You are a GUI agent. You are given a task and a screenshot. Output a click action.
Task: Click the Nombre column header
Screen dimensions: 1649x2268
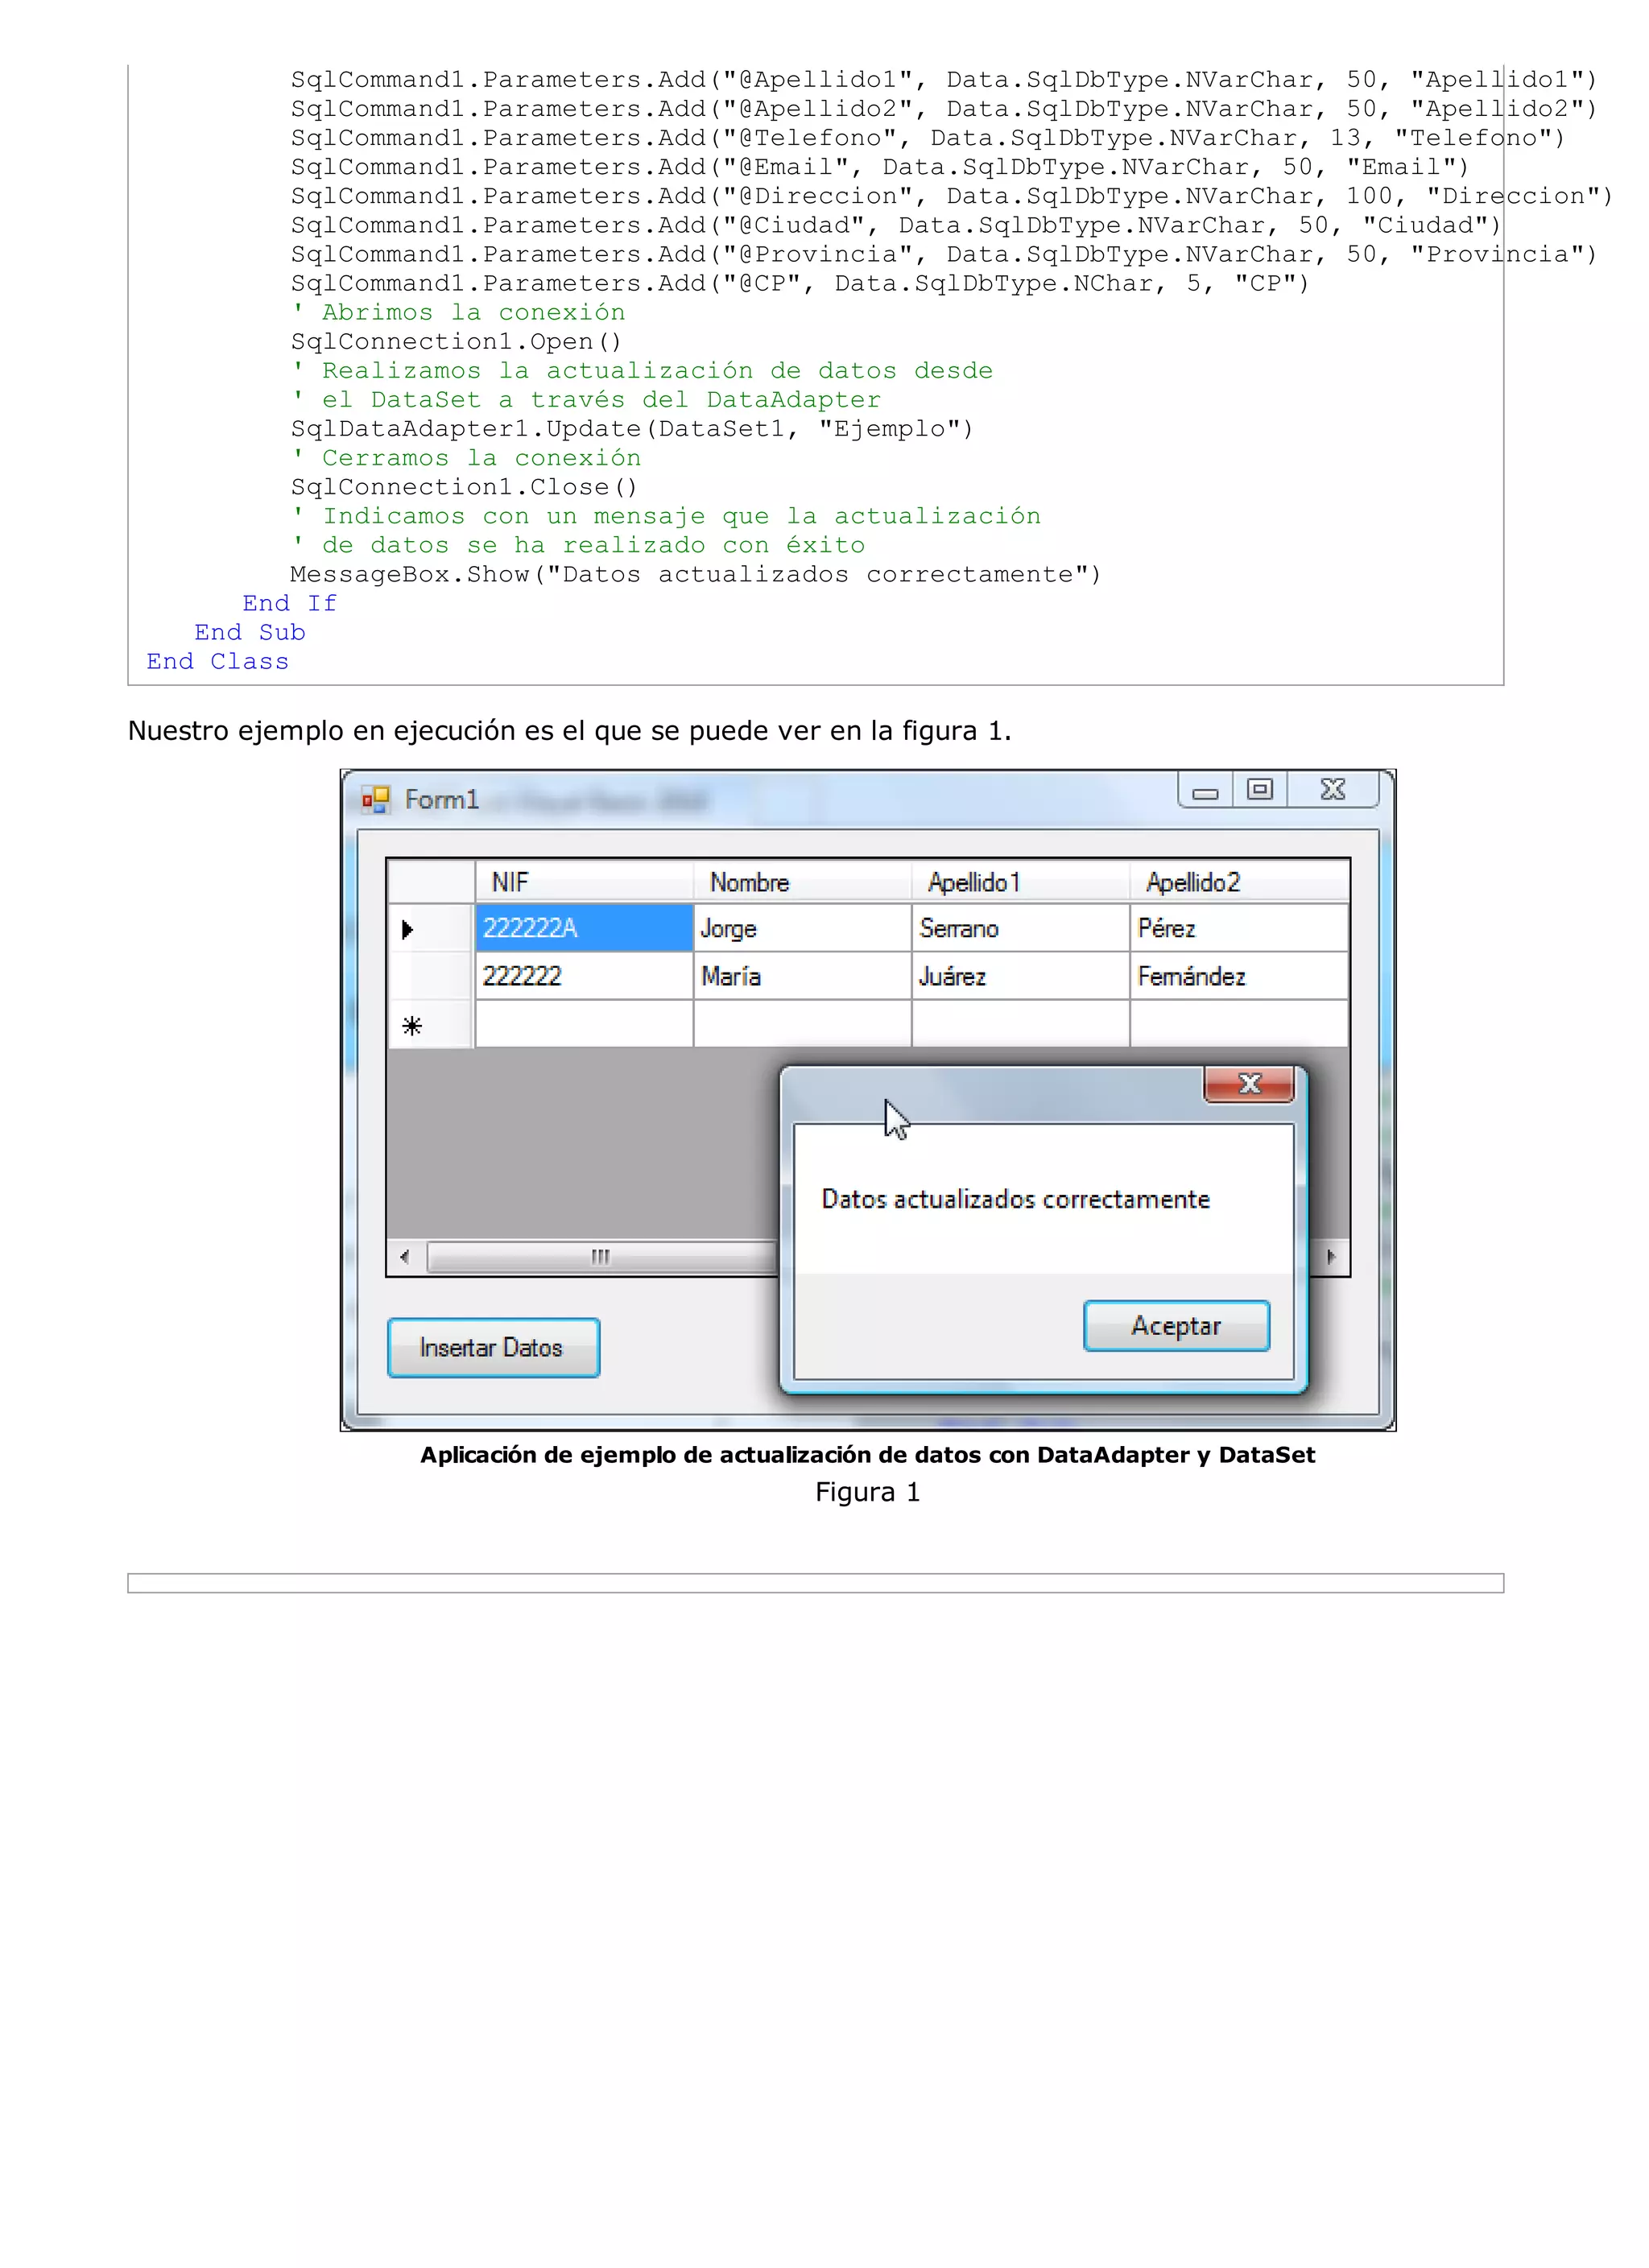802,882
